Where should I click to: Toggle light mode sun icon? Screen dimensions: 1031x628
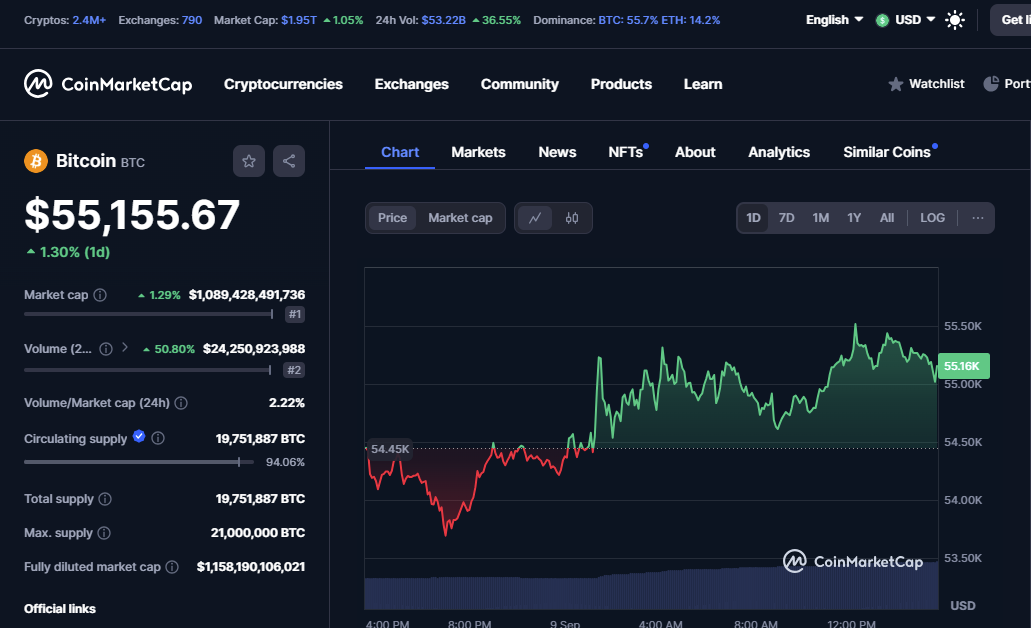(955, 20)
